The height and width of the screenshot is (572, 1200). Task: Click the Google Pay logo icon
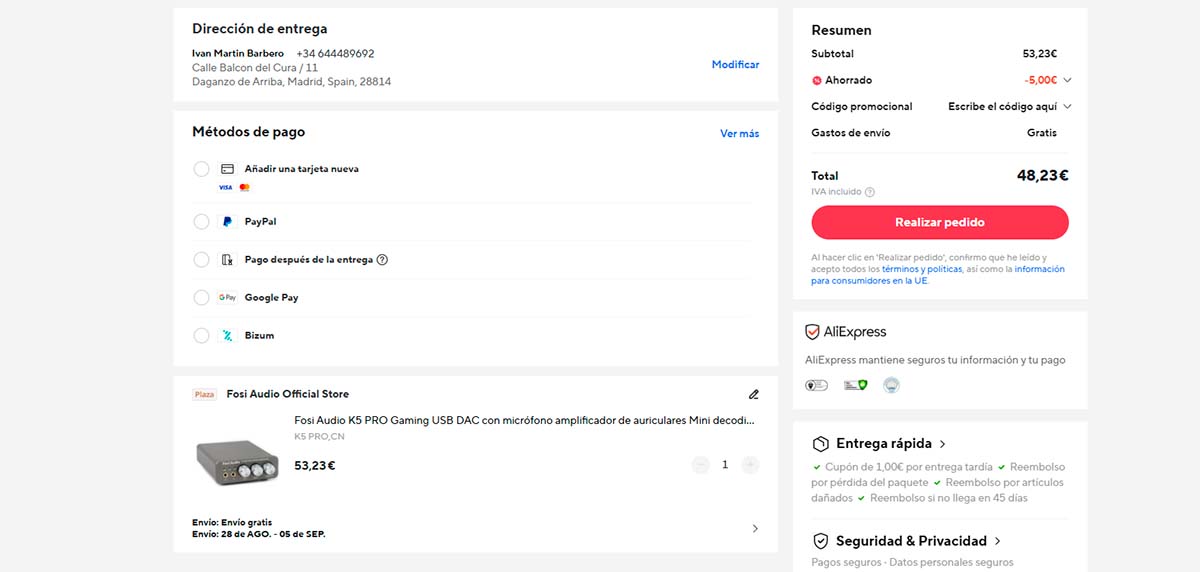227,298
